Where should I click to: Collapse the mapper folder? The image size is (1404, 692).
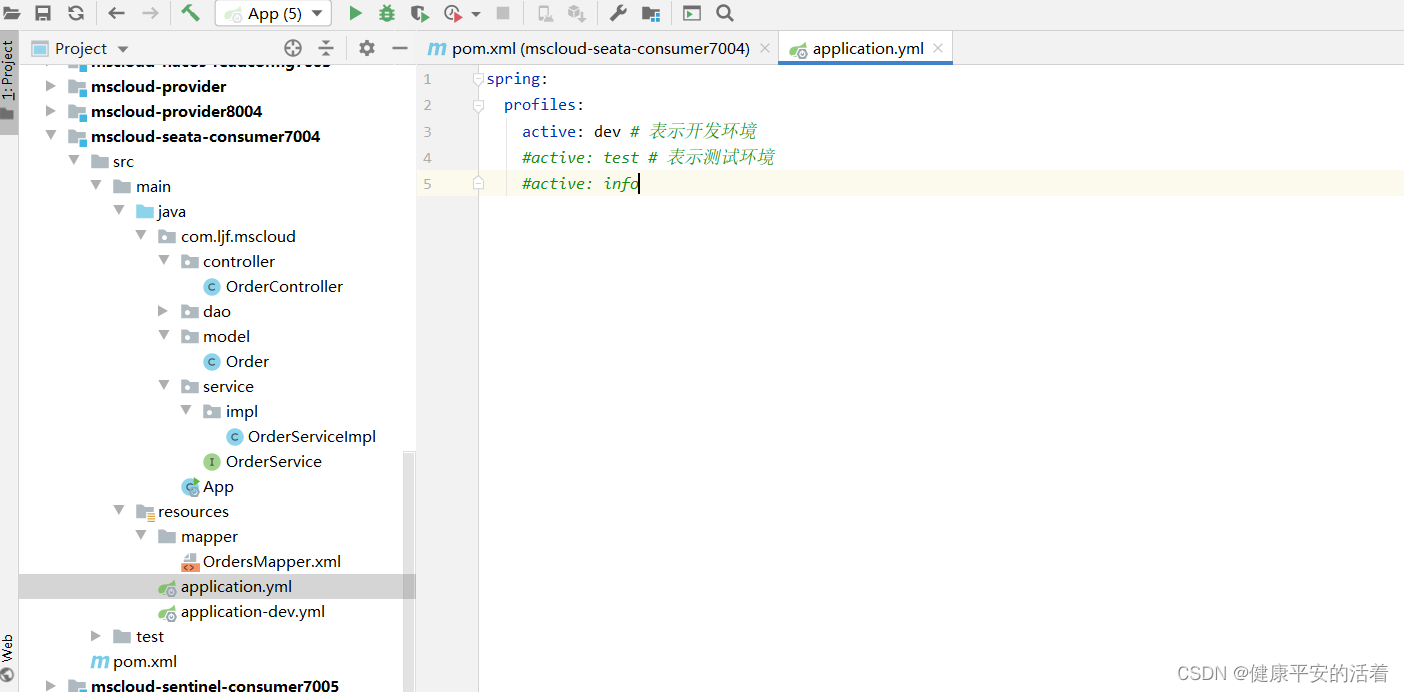141,536
